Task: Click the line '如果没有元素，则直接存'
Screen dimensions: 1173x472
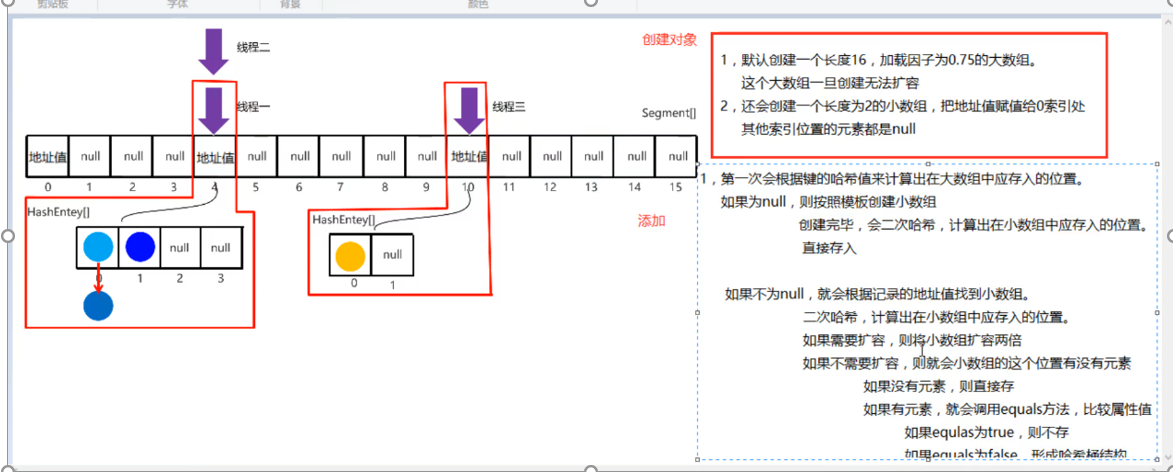Action: (938, 387)
